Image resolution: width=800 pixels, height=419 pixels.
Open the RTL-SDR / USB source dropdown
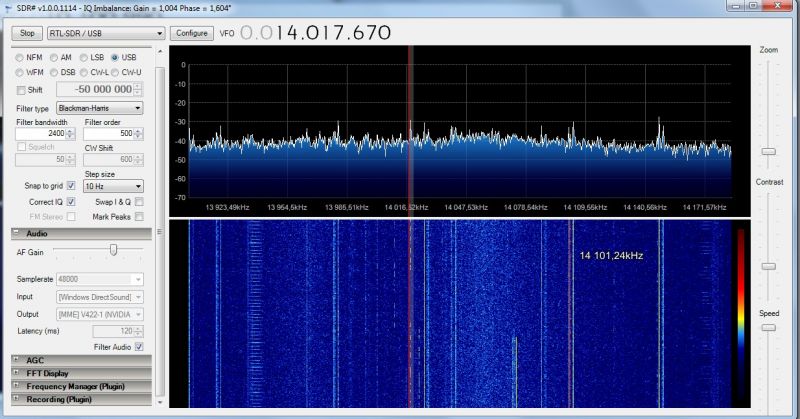[x=106, y=33]
